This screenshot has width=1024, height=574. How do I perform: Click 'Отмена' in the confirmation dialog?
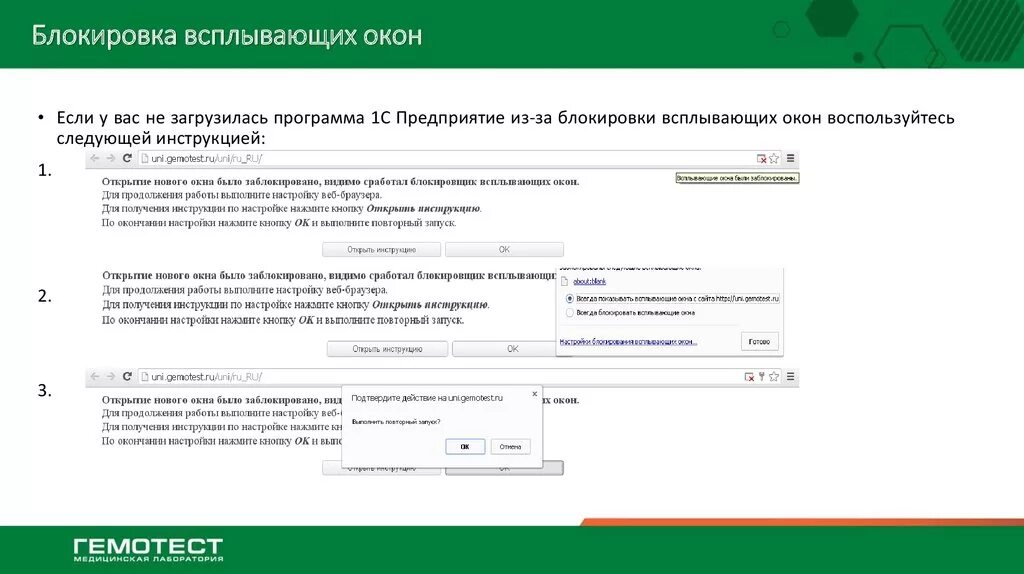(510, 447)
